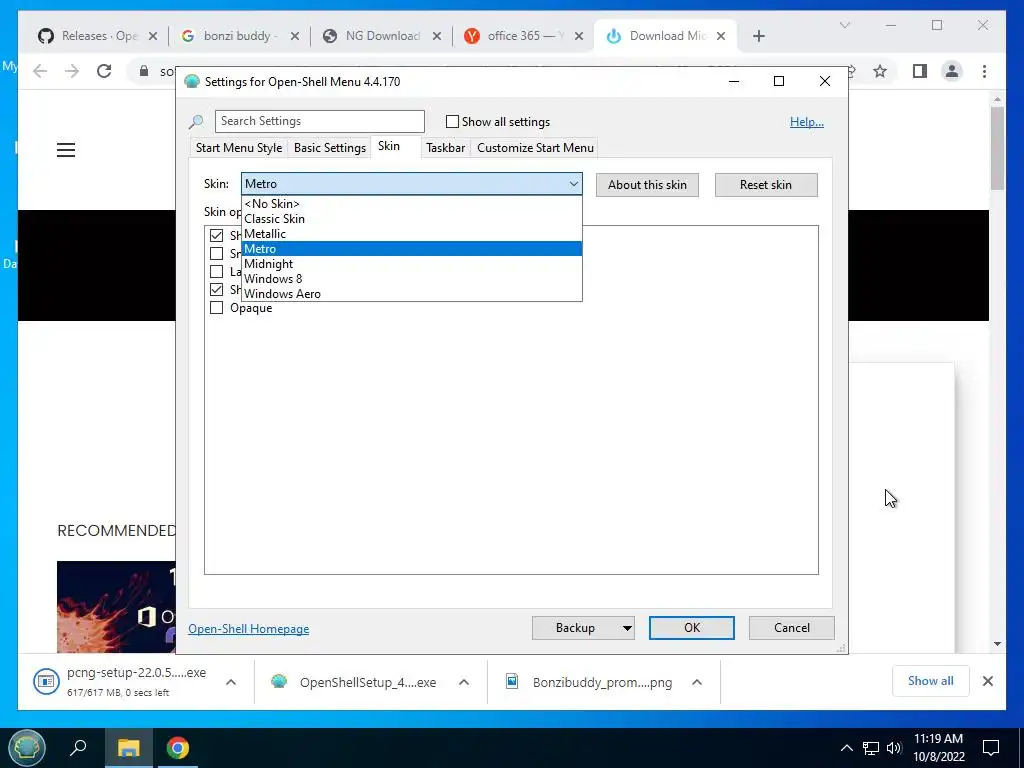Open Chrome's three-dot menu
The width and height of the screenshot is (1024, 768).
point(984,71)
